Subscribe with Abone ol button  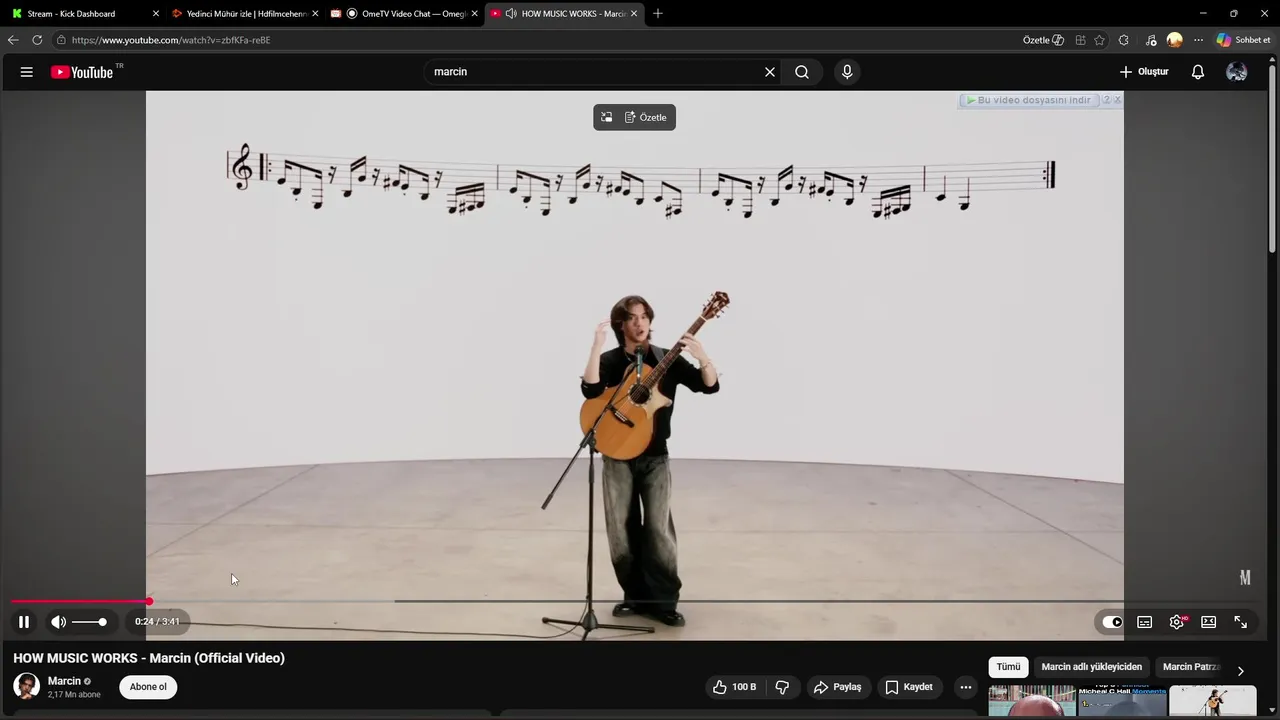148,687
